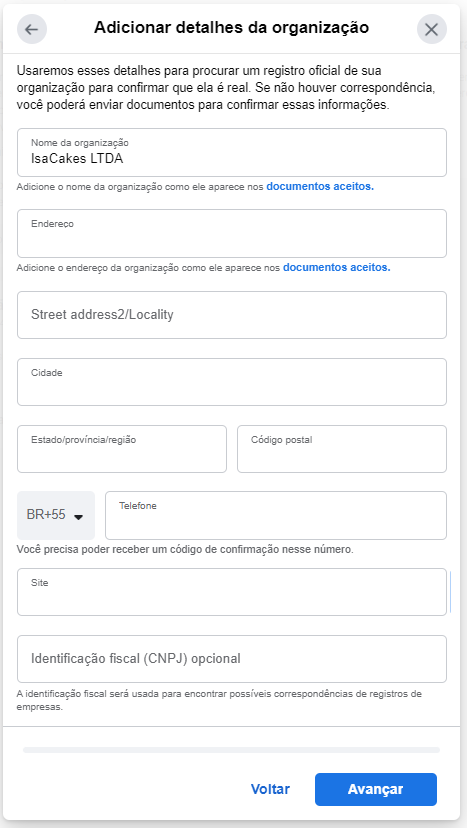
Task: Open documentos aceitos link under organization name
Action: [x=320, y=186]
